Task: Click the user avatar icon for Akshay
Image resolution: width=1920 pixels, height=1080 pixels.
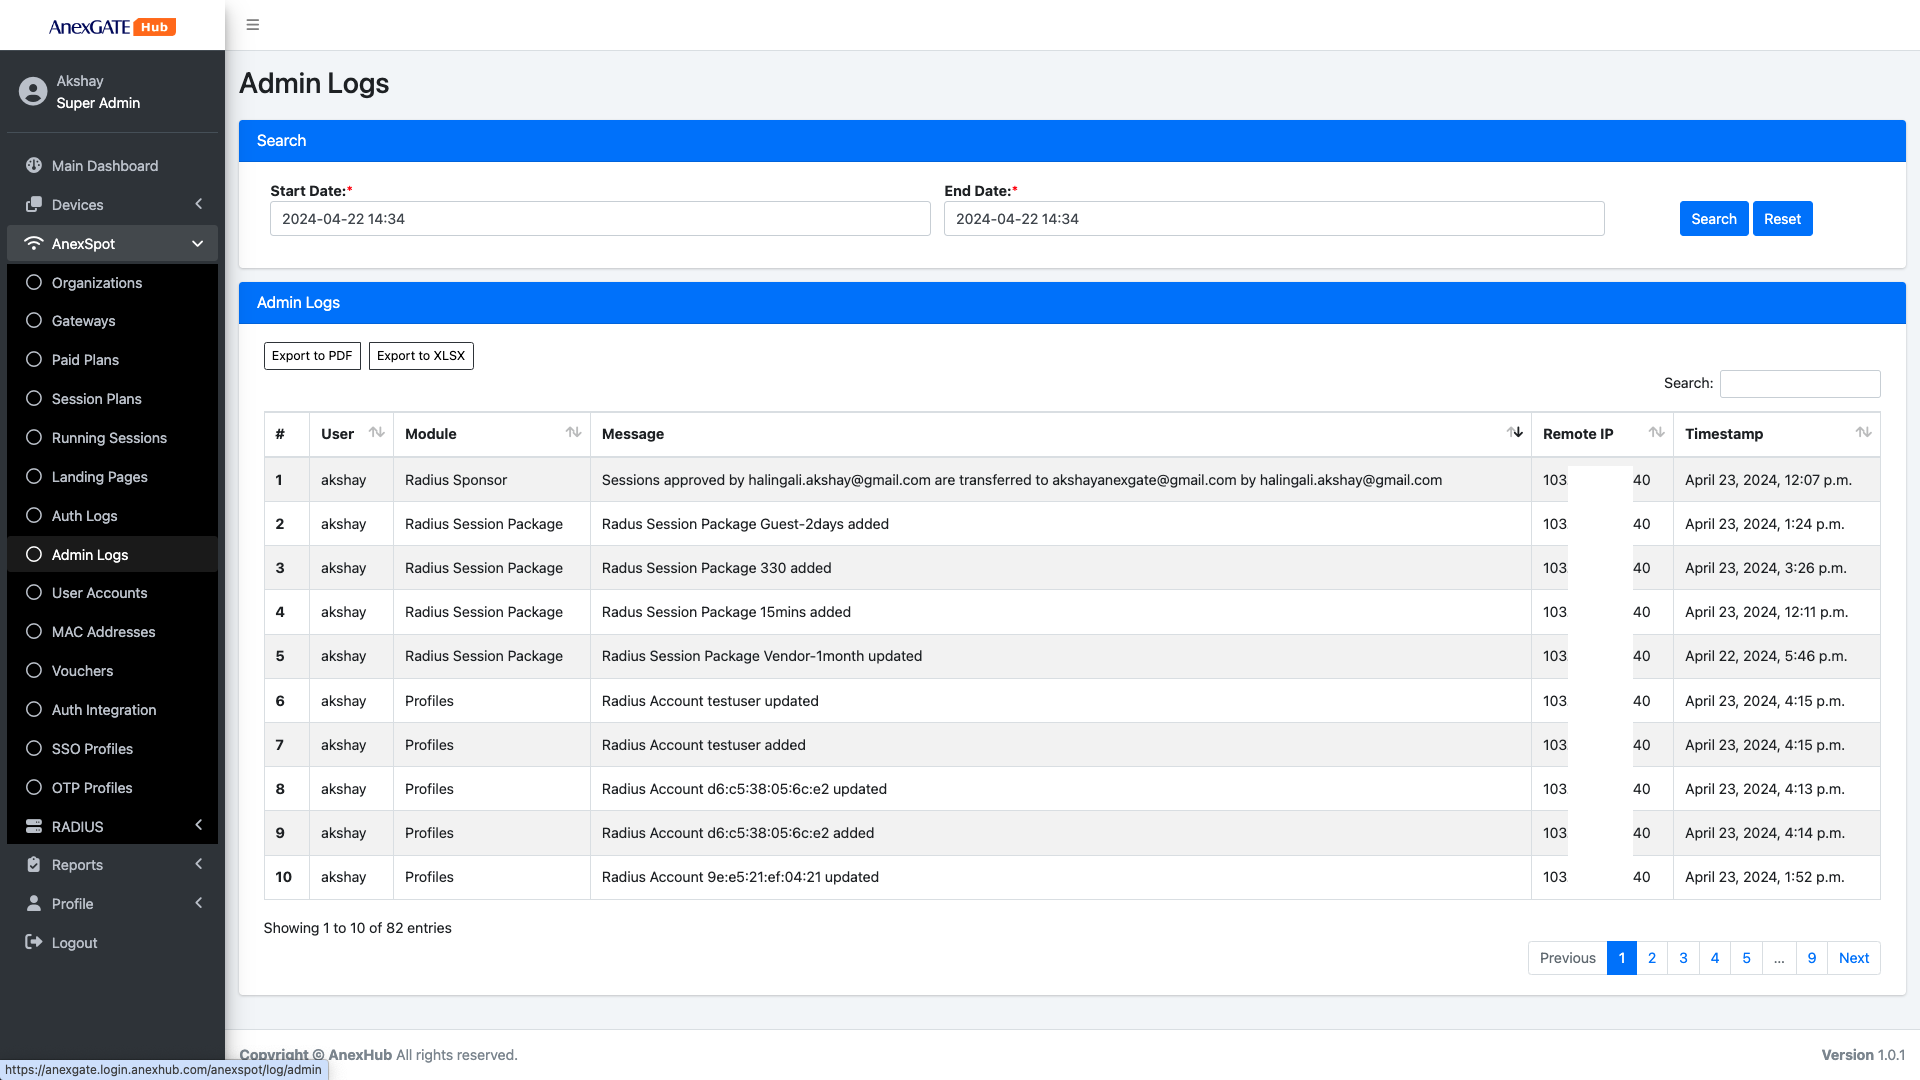Action: tap(33, 92)
